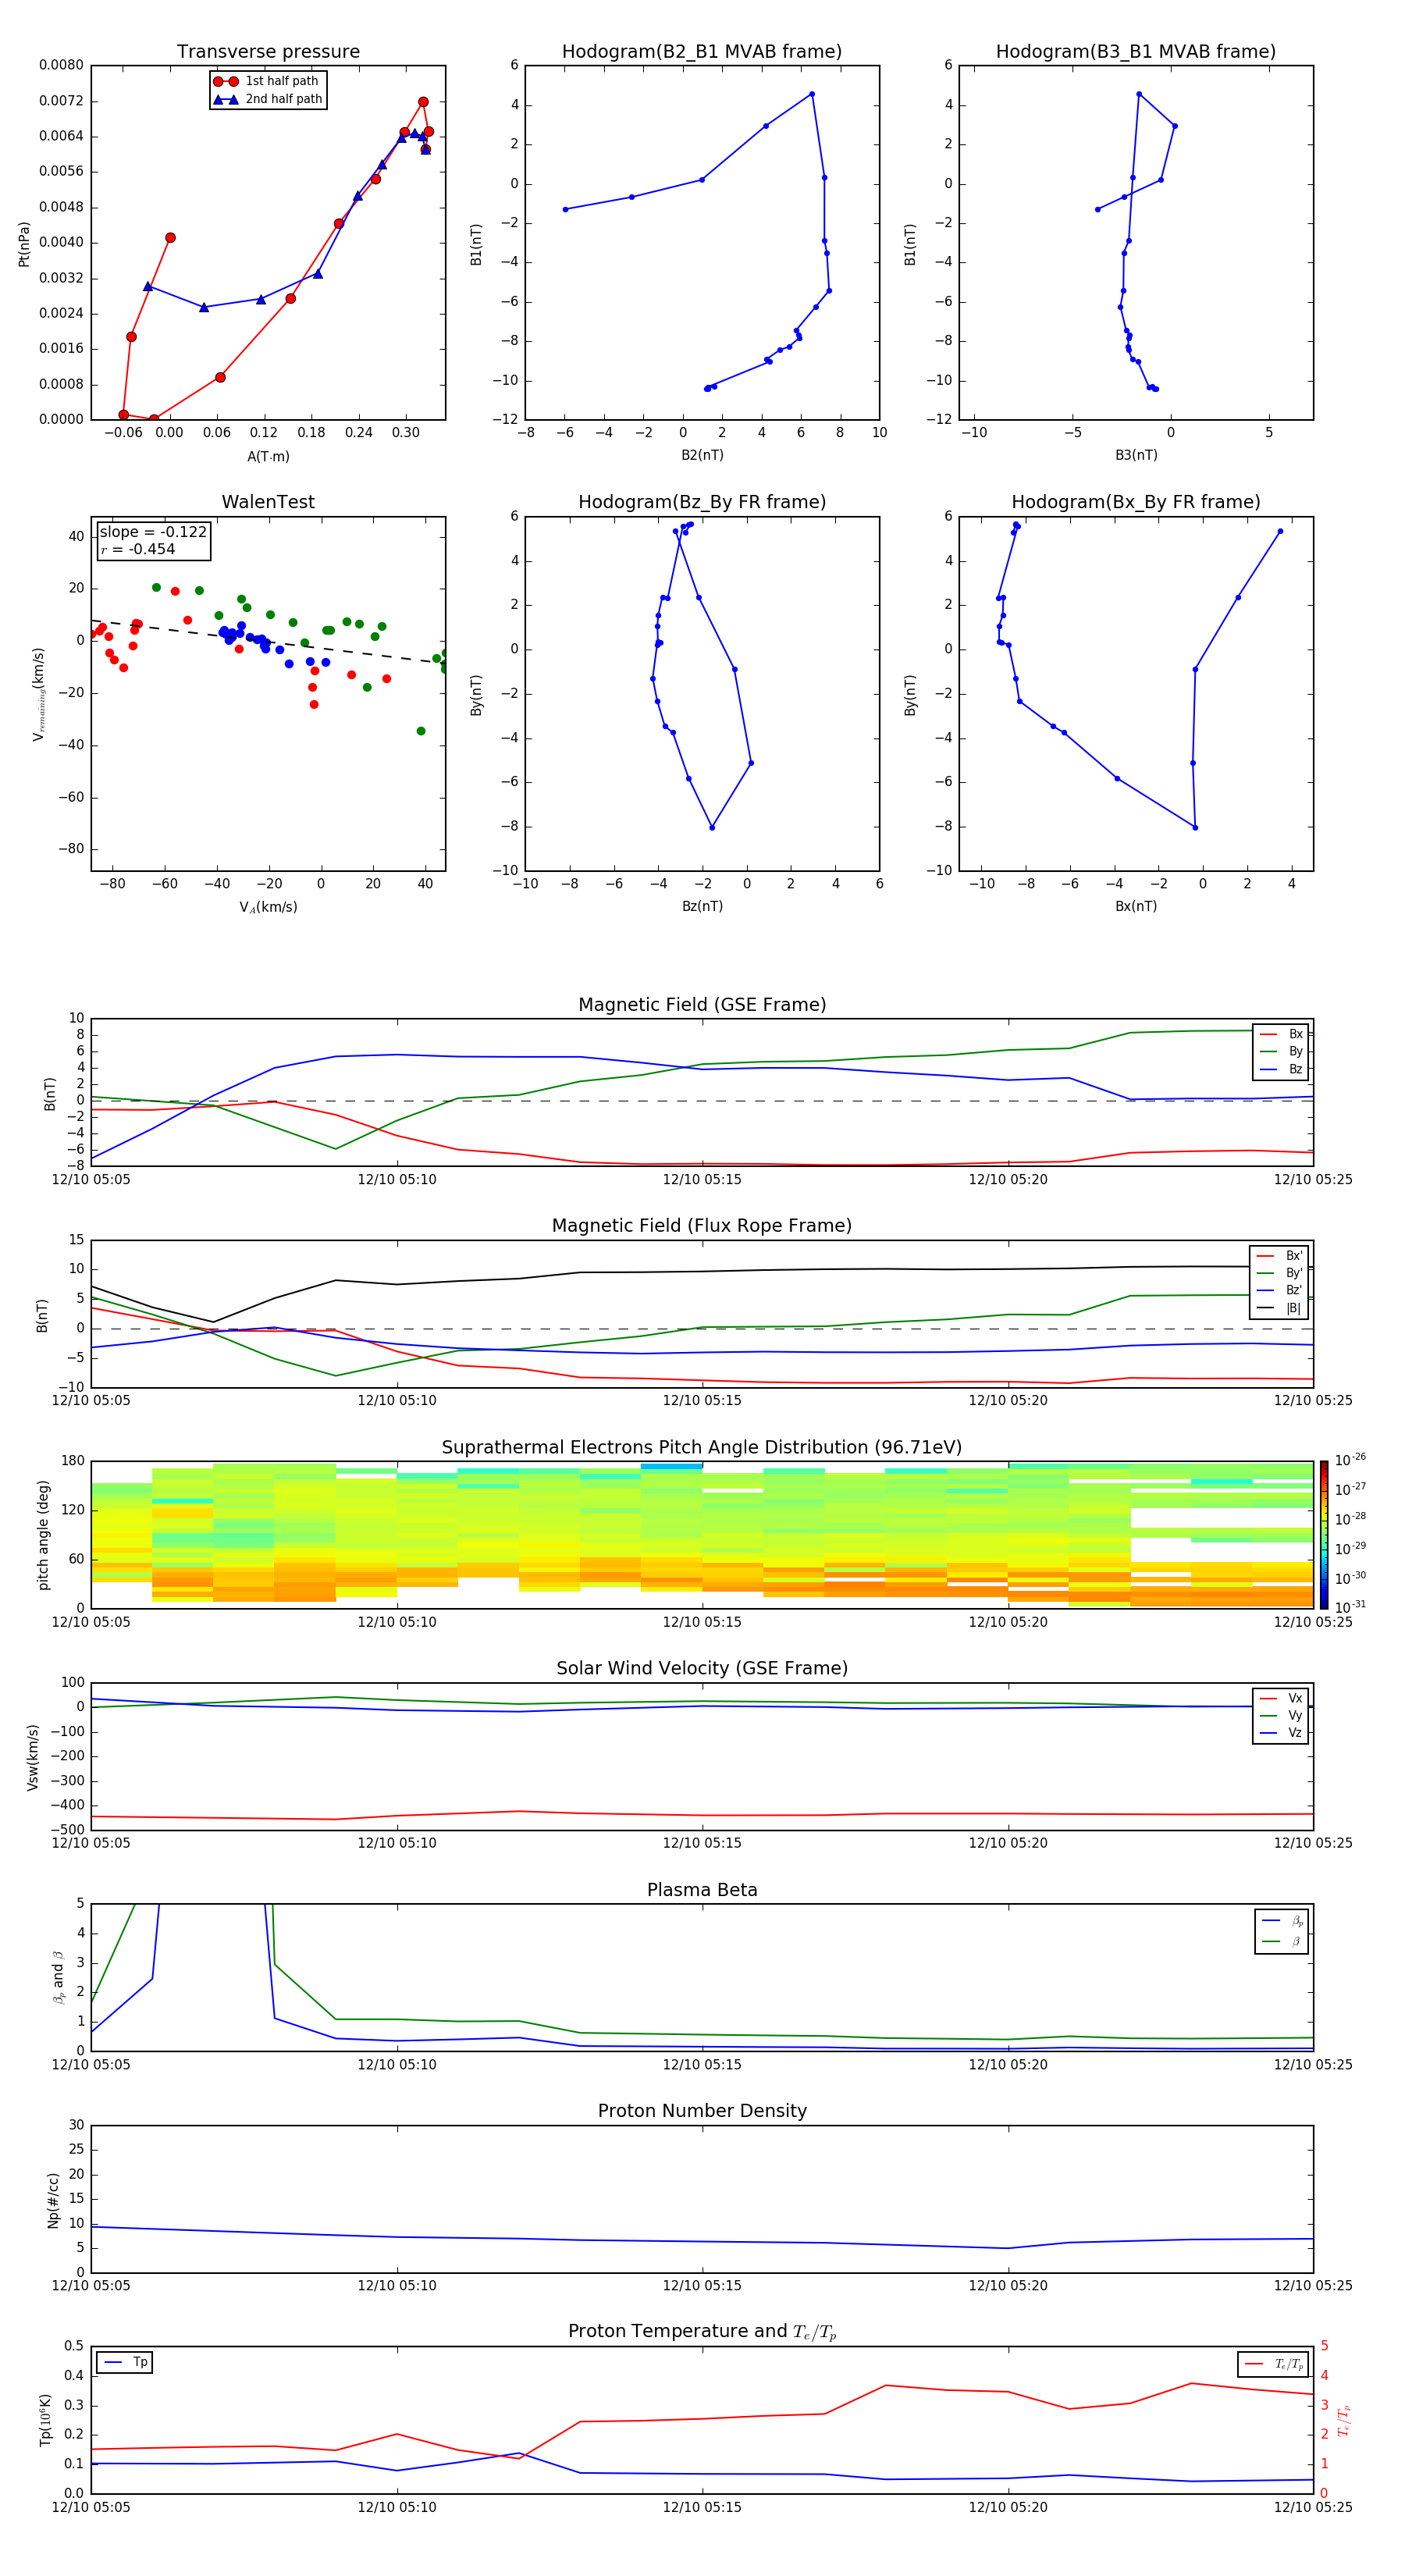Click the "Hodogram(B3_B1 MVAB frame)" title
The width and height of the screenshot is (1405, 2576).
pos(1136,51)
